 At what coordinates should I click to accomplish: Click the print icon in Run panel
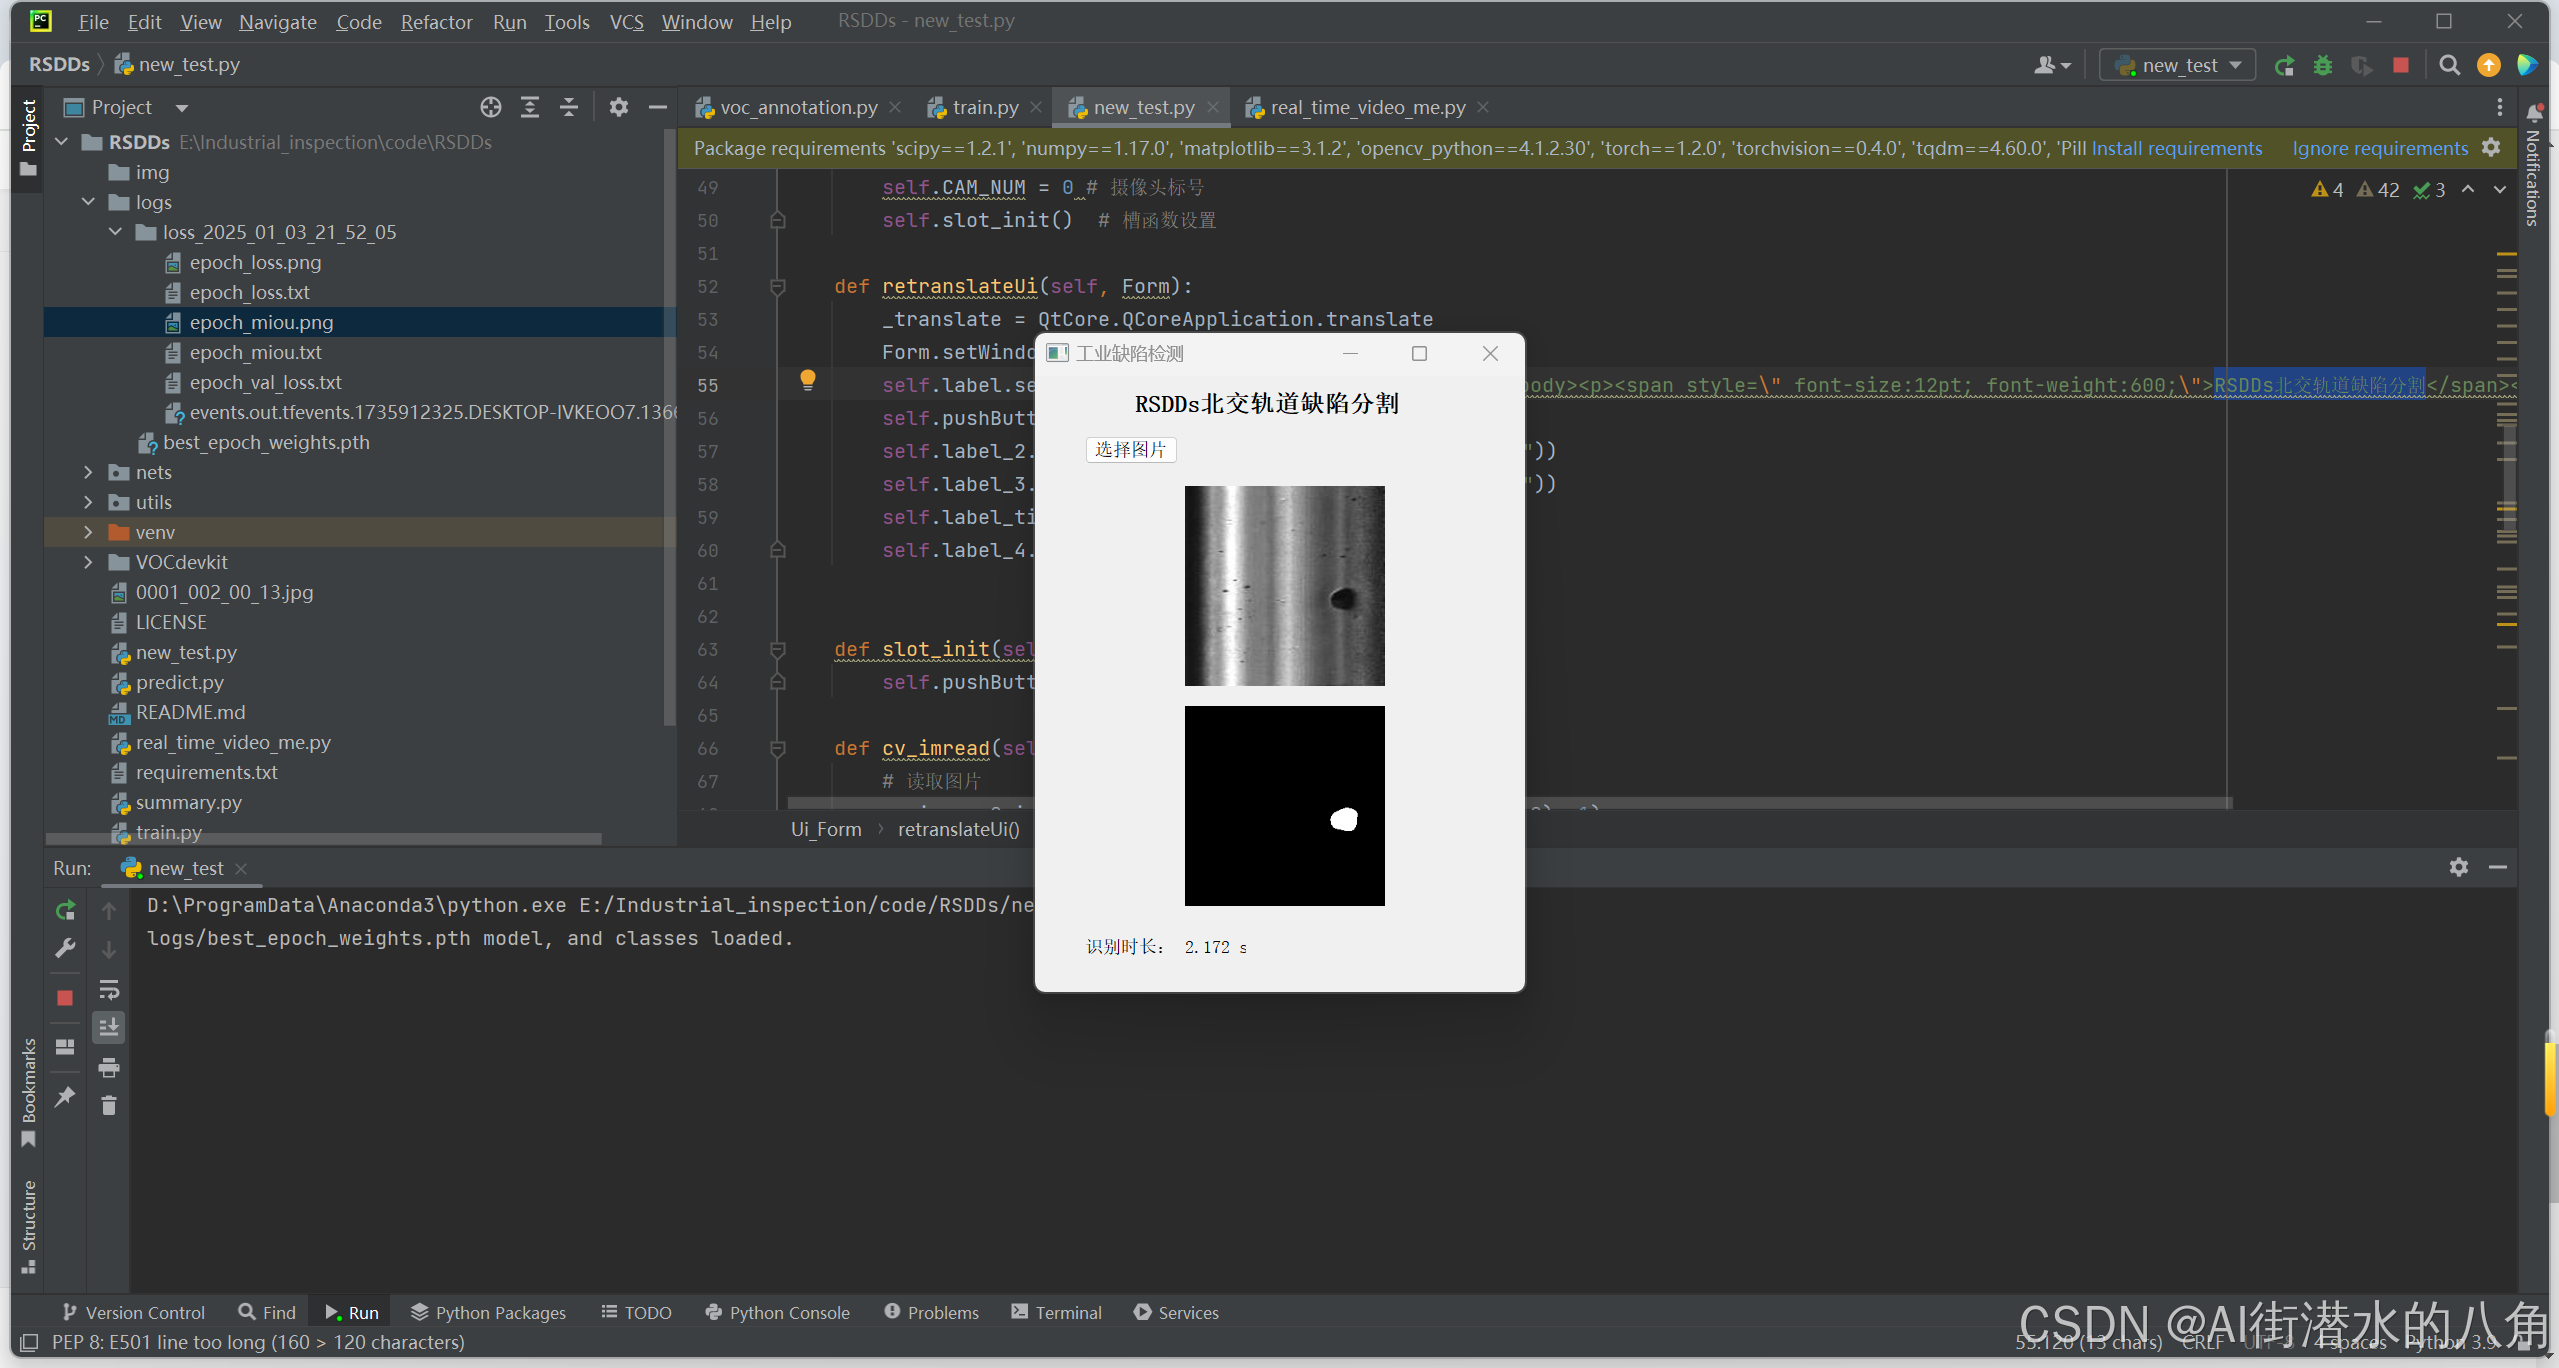coord(109,1067)
